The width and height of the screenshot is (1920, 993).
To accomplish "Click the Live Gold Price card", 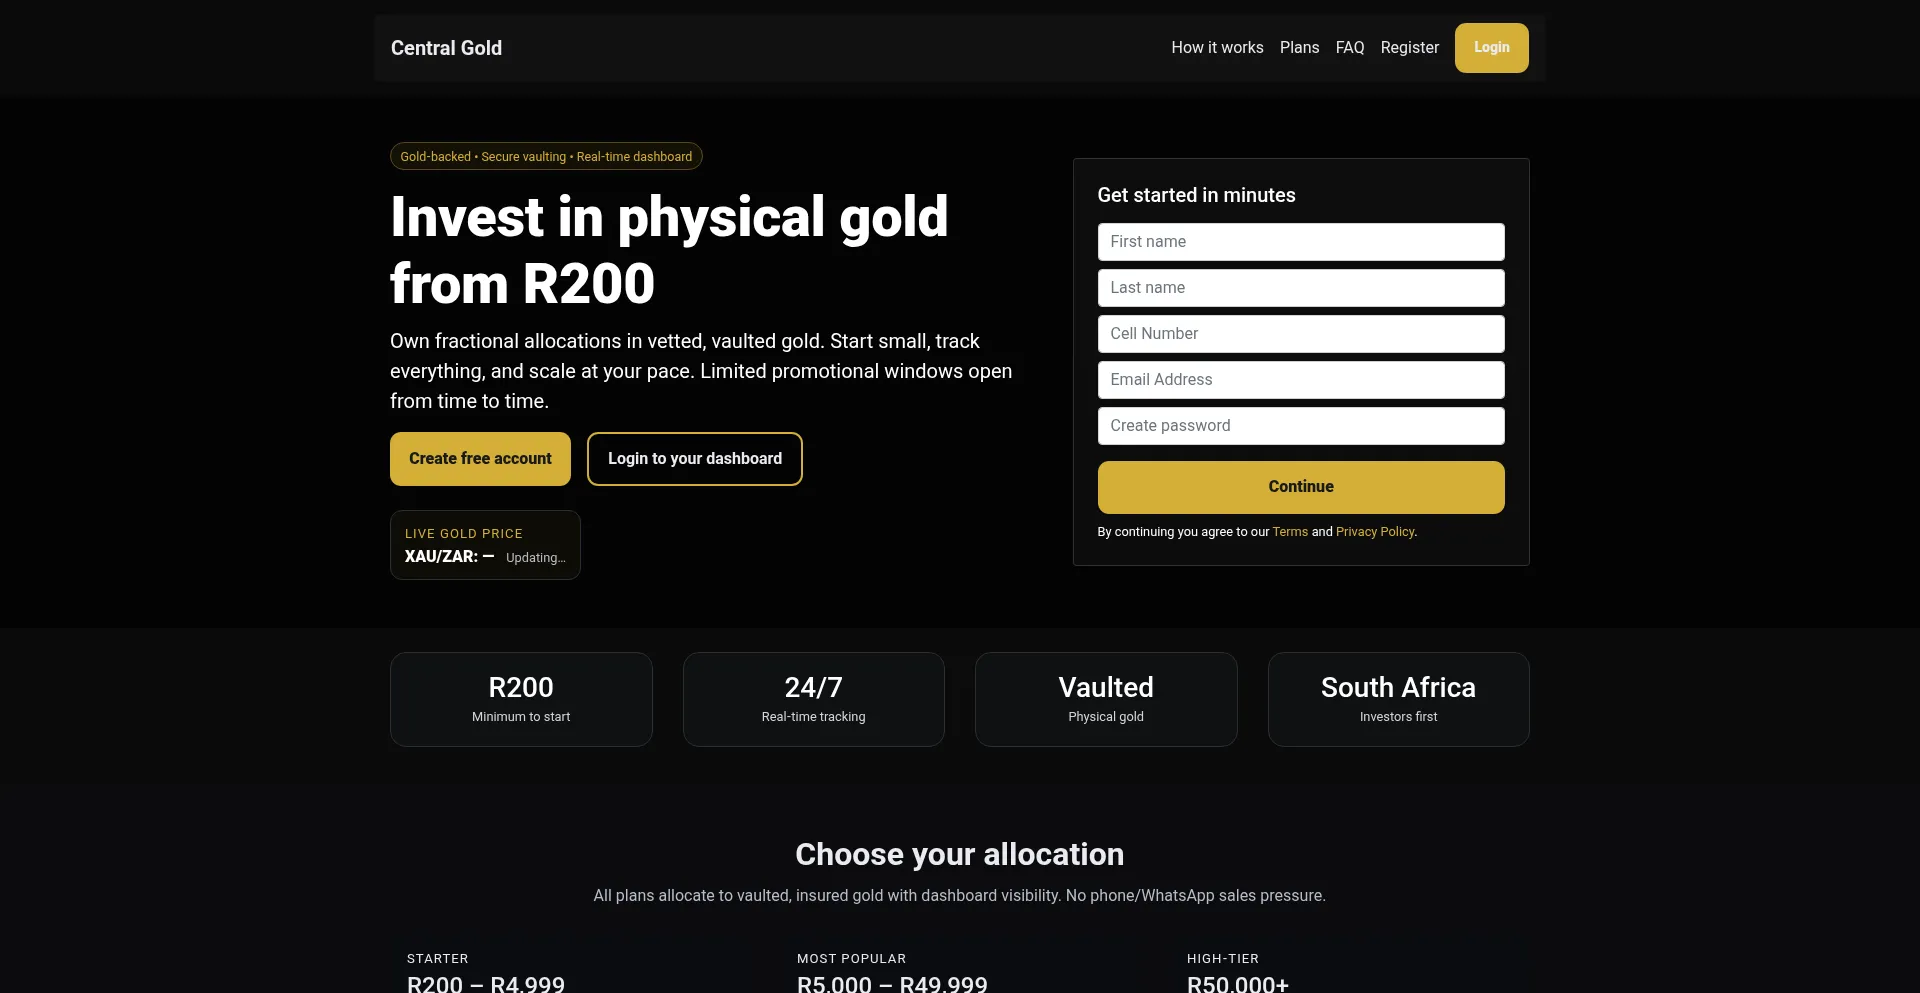I will pyautogui.click(x=485, y=545).
